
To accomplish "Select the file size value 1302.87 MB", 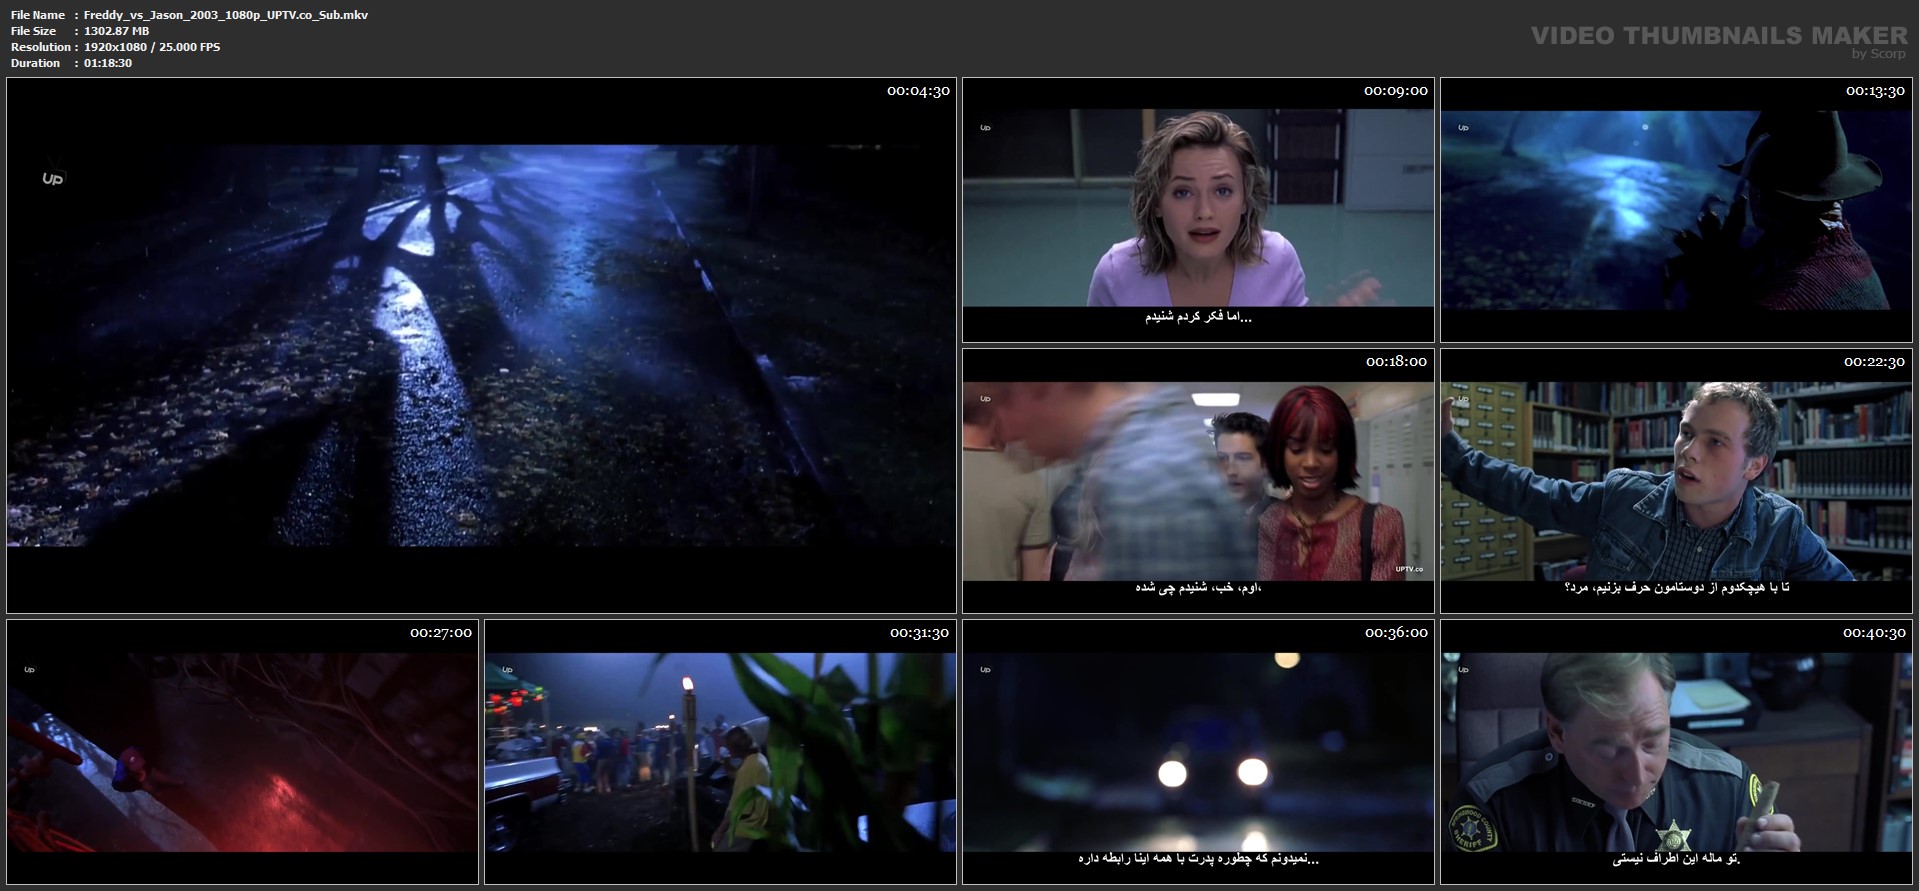I will [x=117, y=31].
